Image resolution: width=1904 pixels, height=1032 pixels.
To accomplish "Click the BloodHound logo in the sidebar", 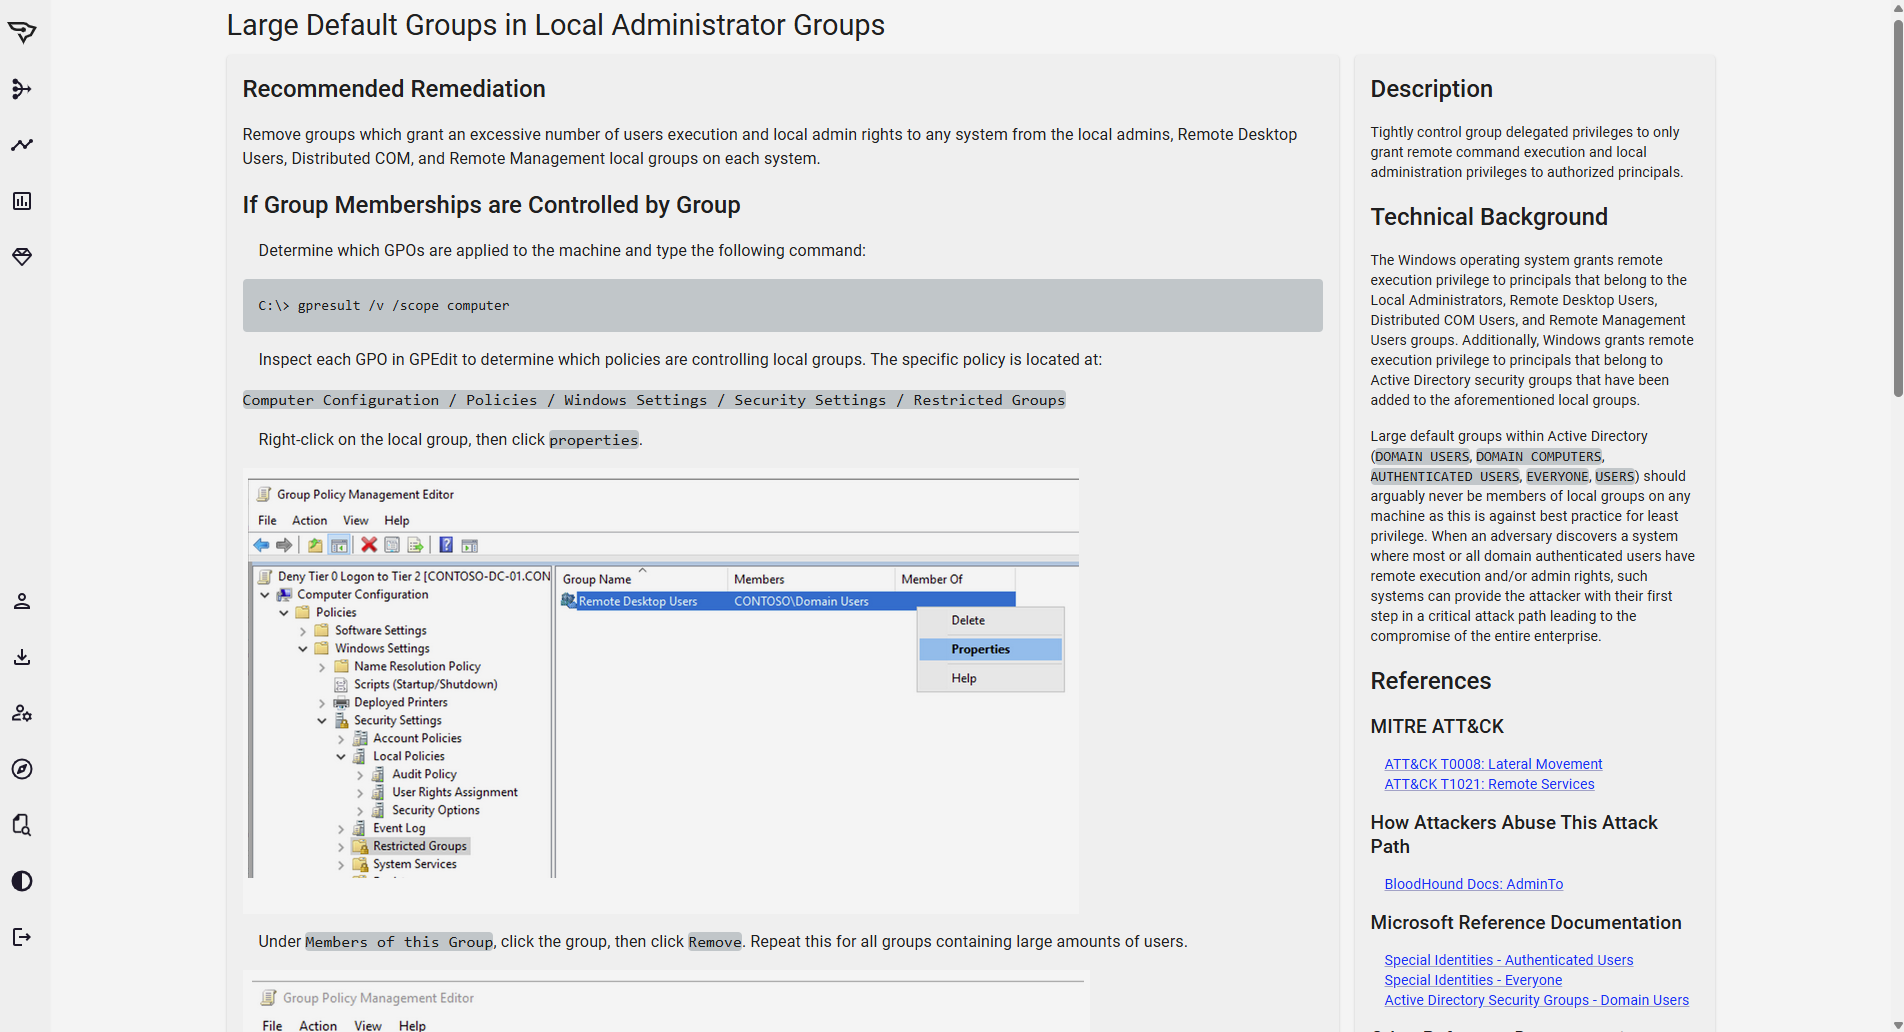I will pyautogui.click(x=22, y=32).
